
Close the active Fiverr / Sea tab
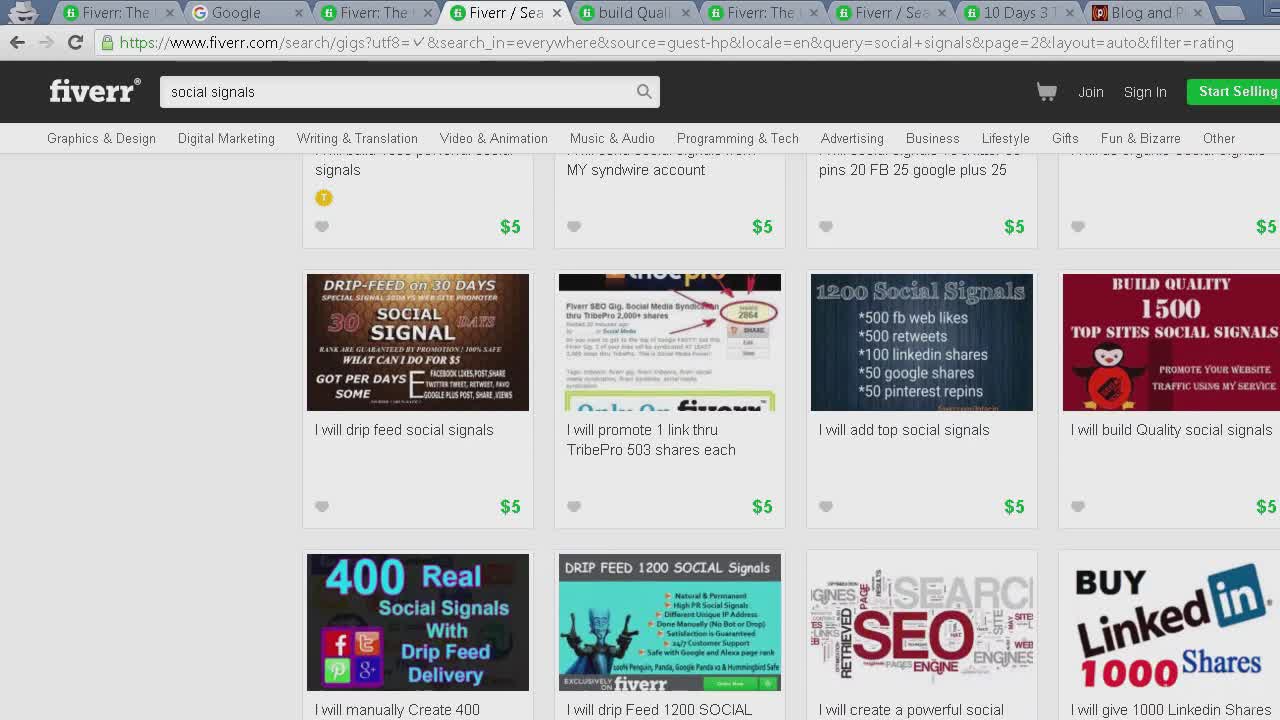(x=557, y=13)
